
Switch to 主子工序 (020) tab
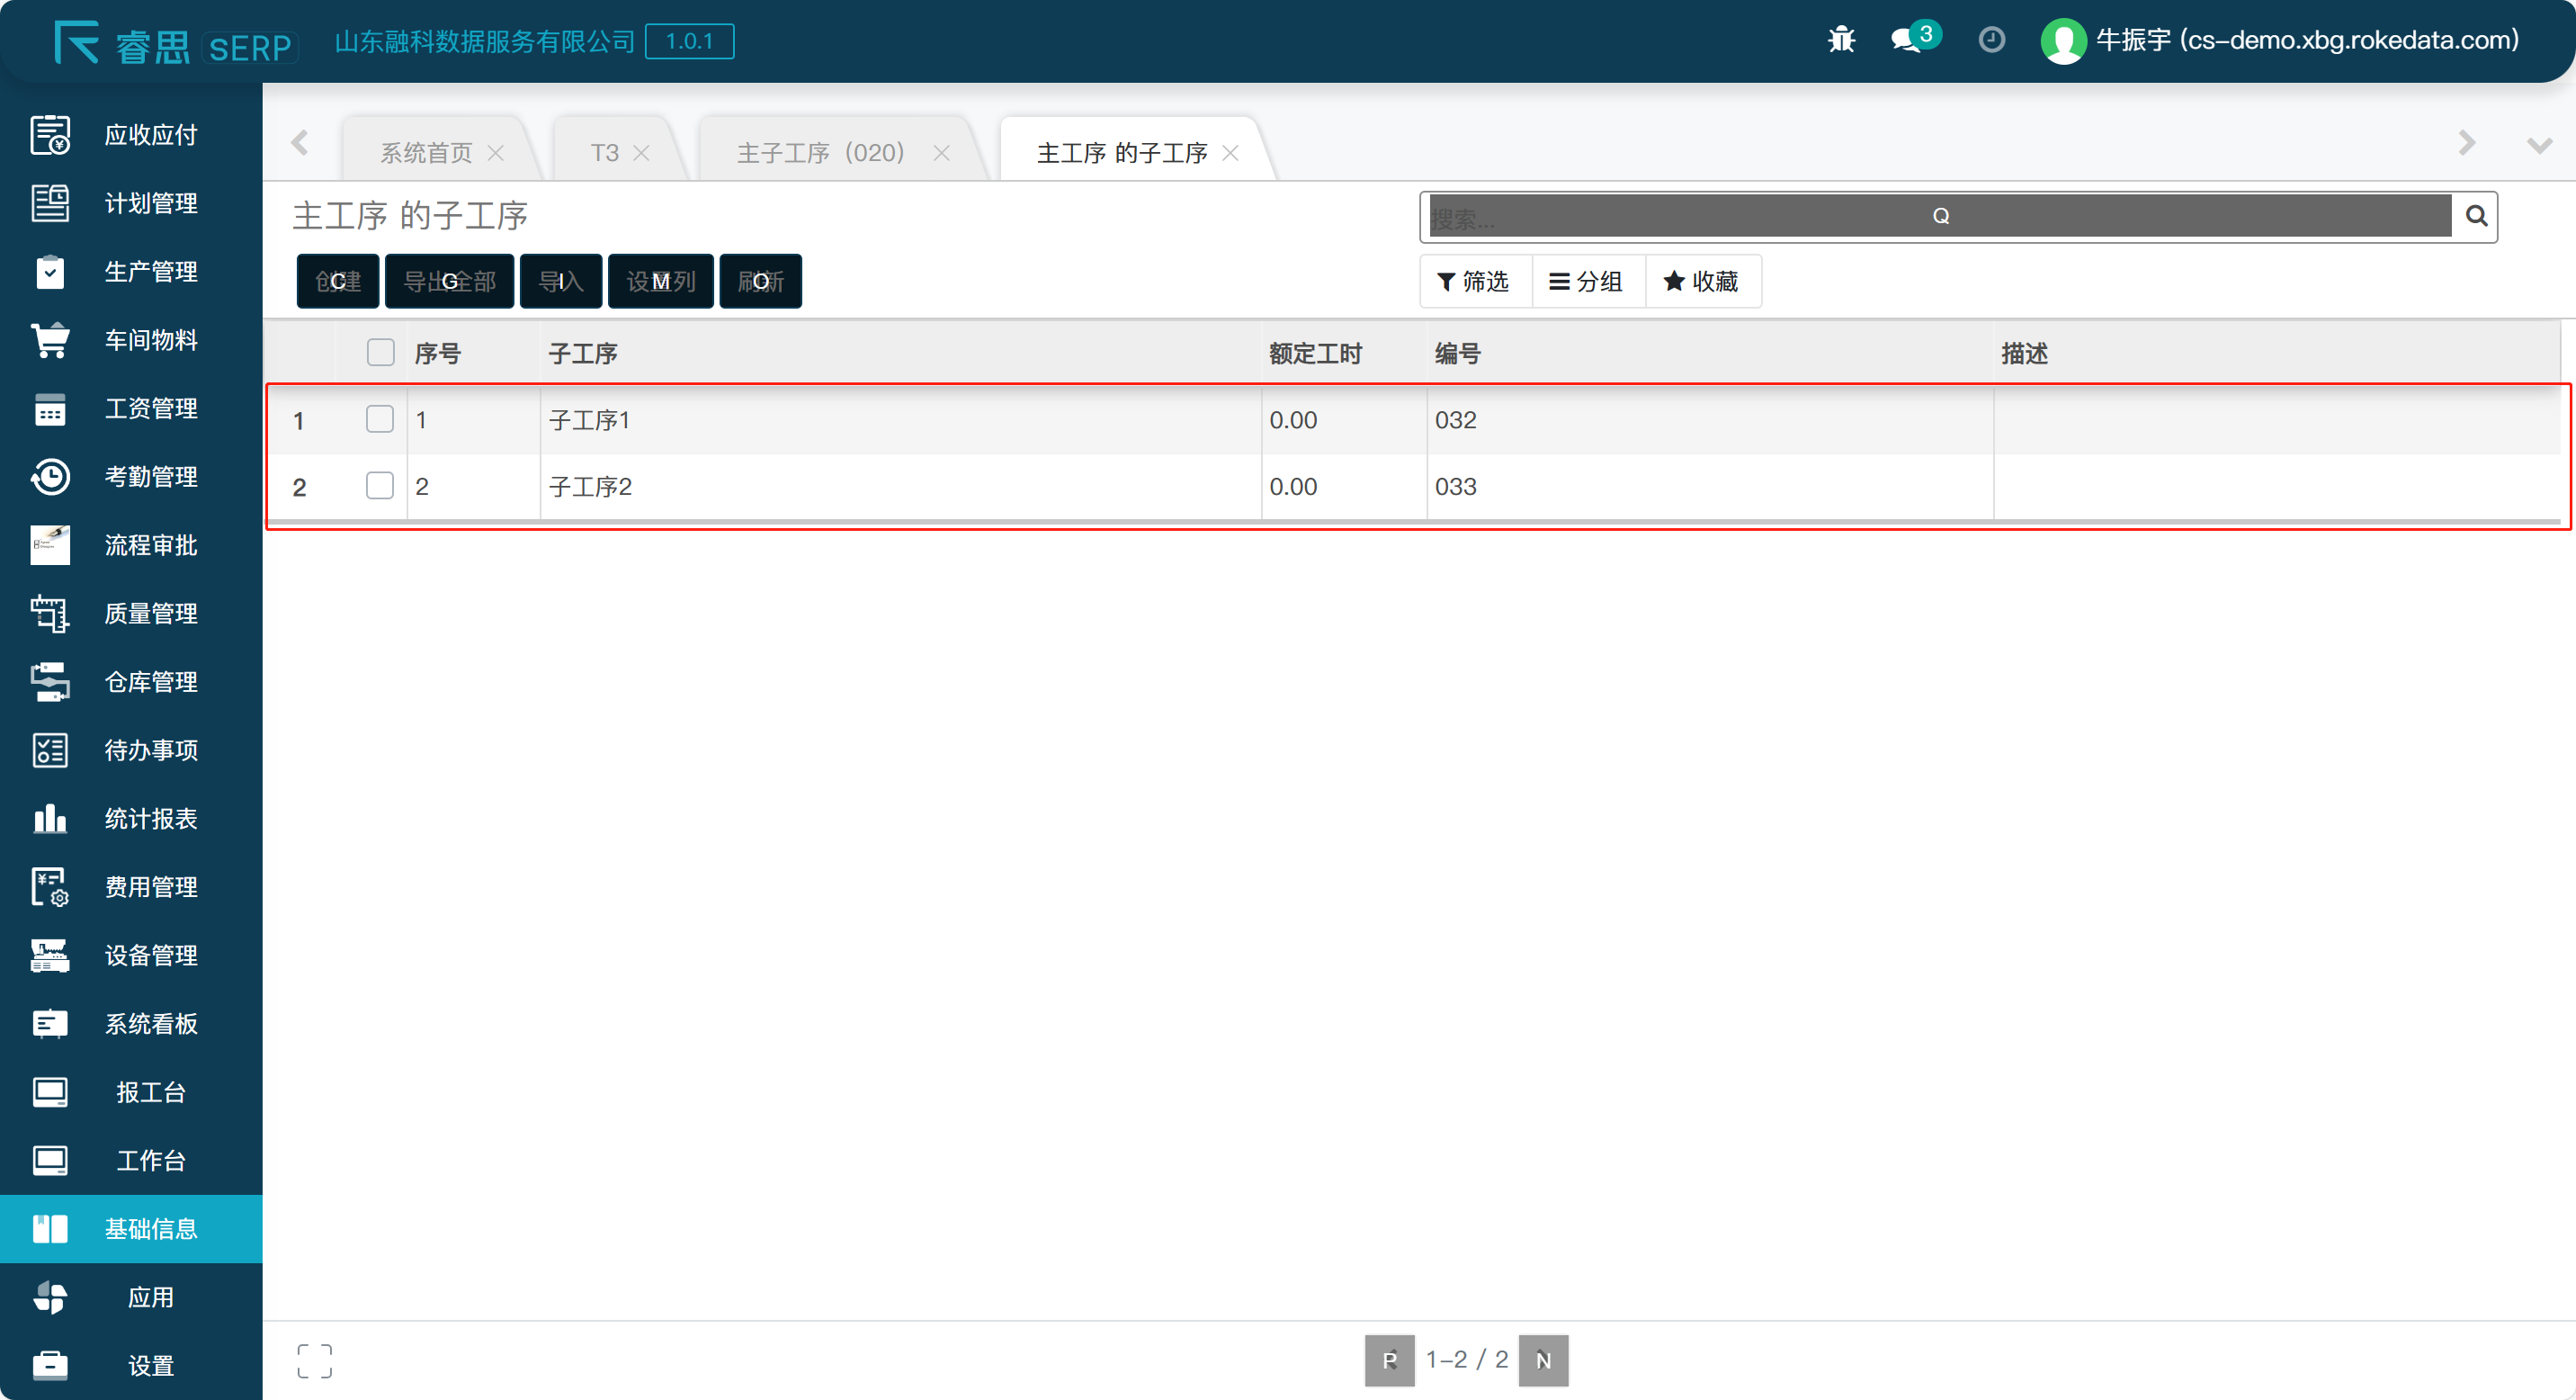(x=820, y=153)
